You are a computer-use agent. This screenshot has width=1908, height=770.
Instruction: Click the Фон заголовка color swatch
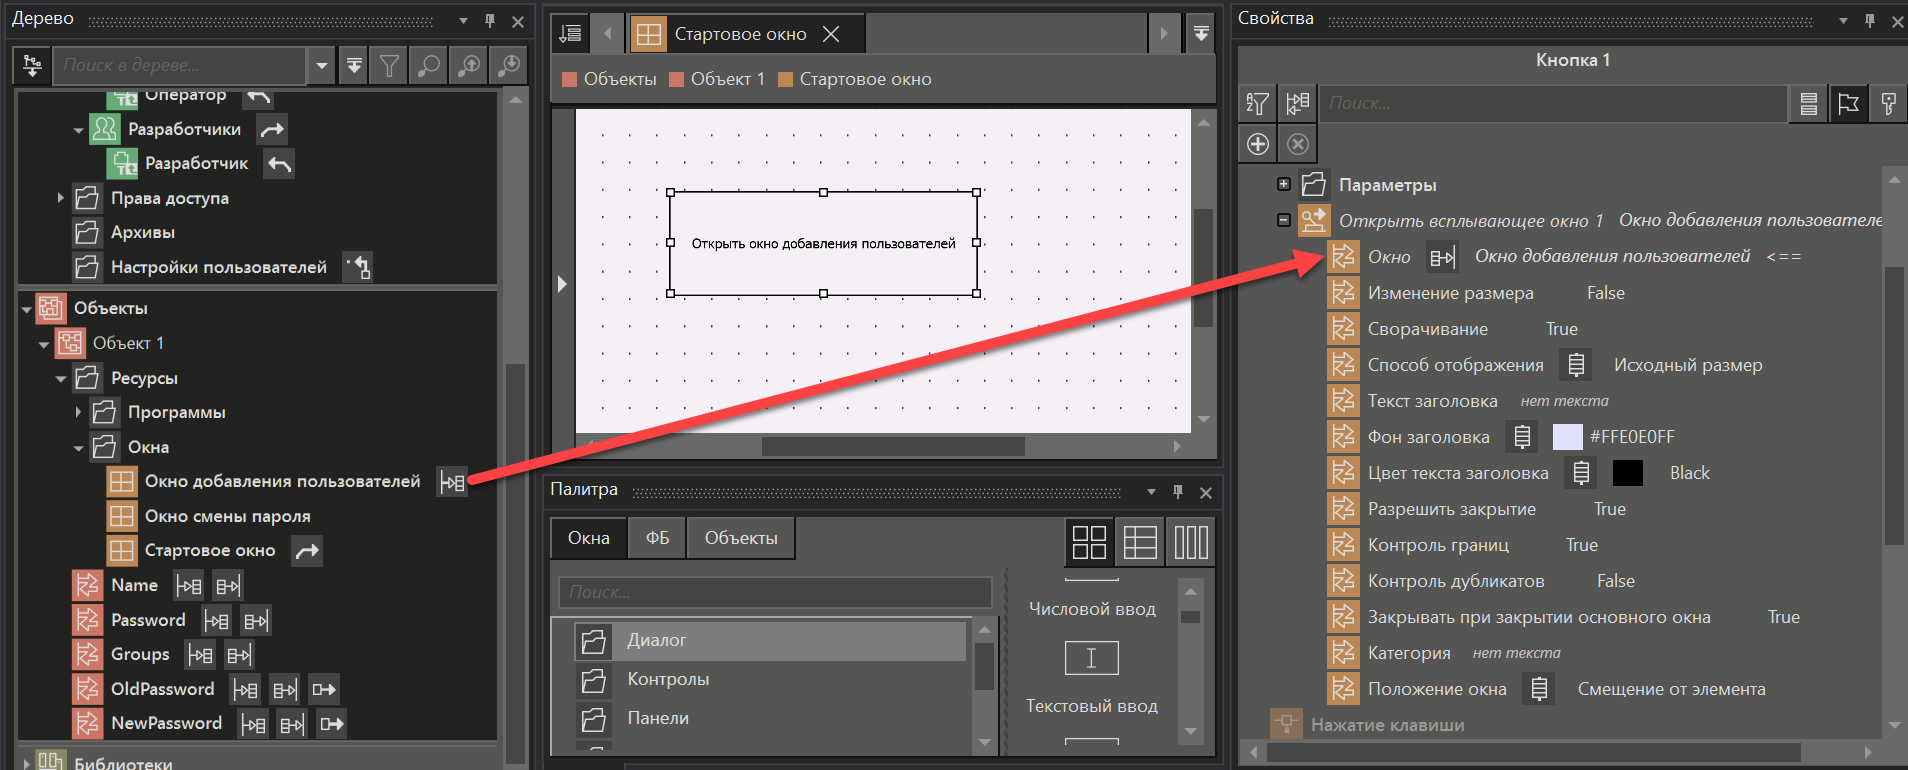[1567, 437]
